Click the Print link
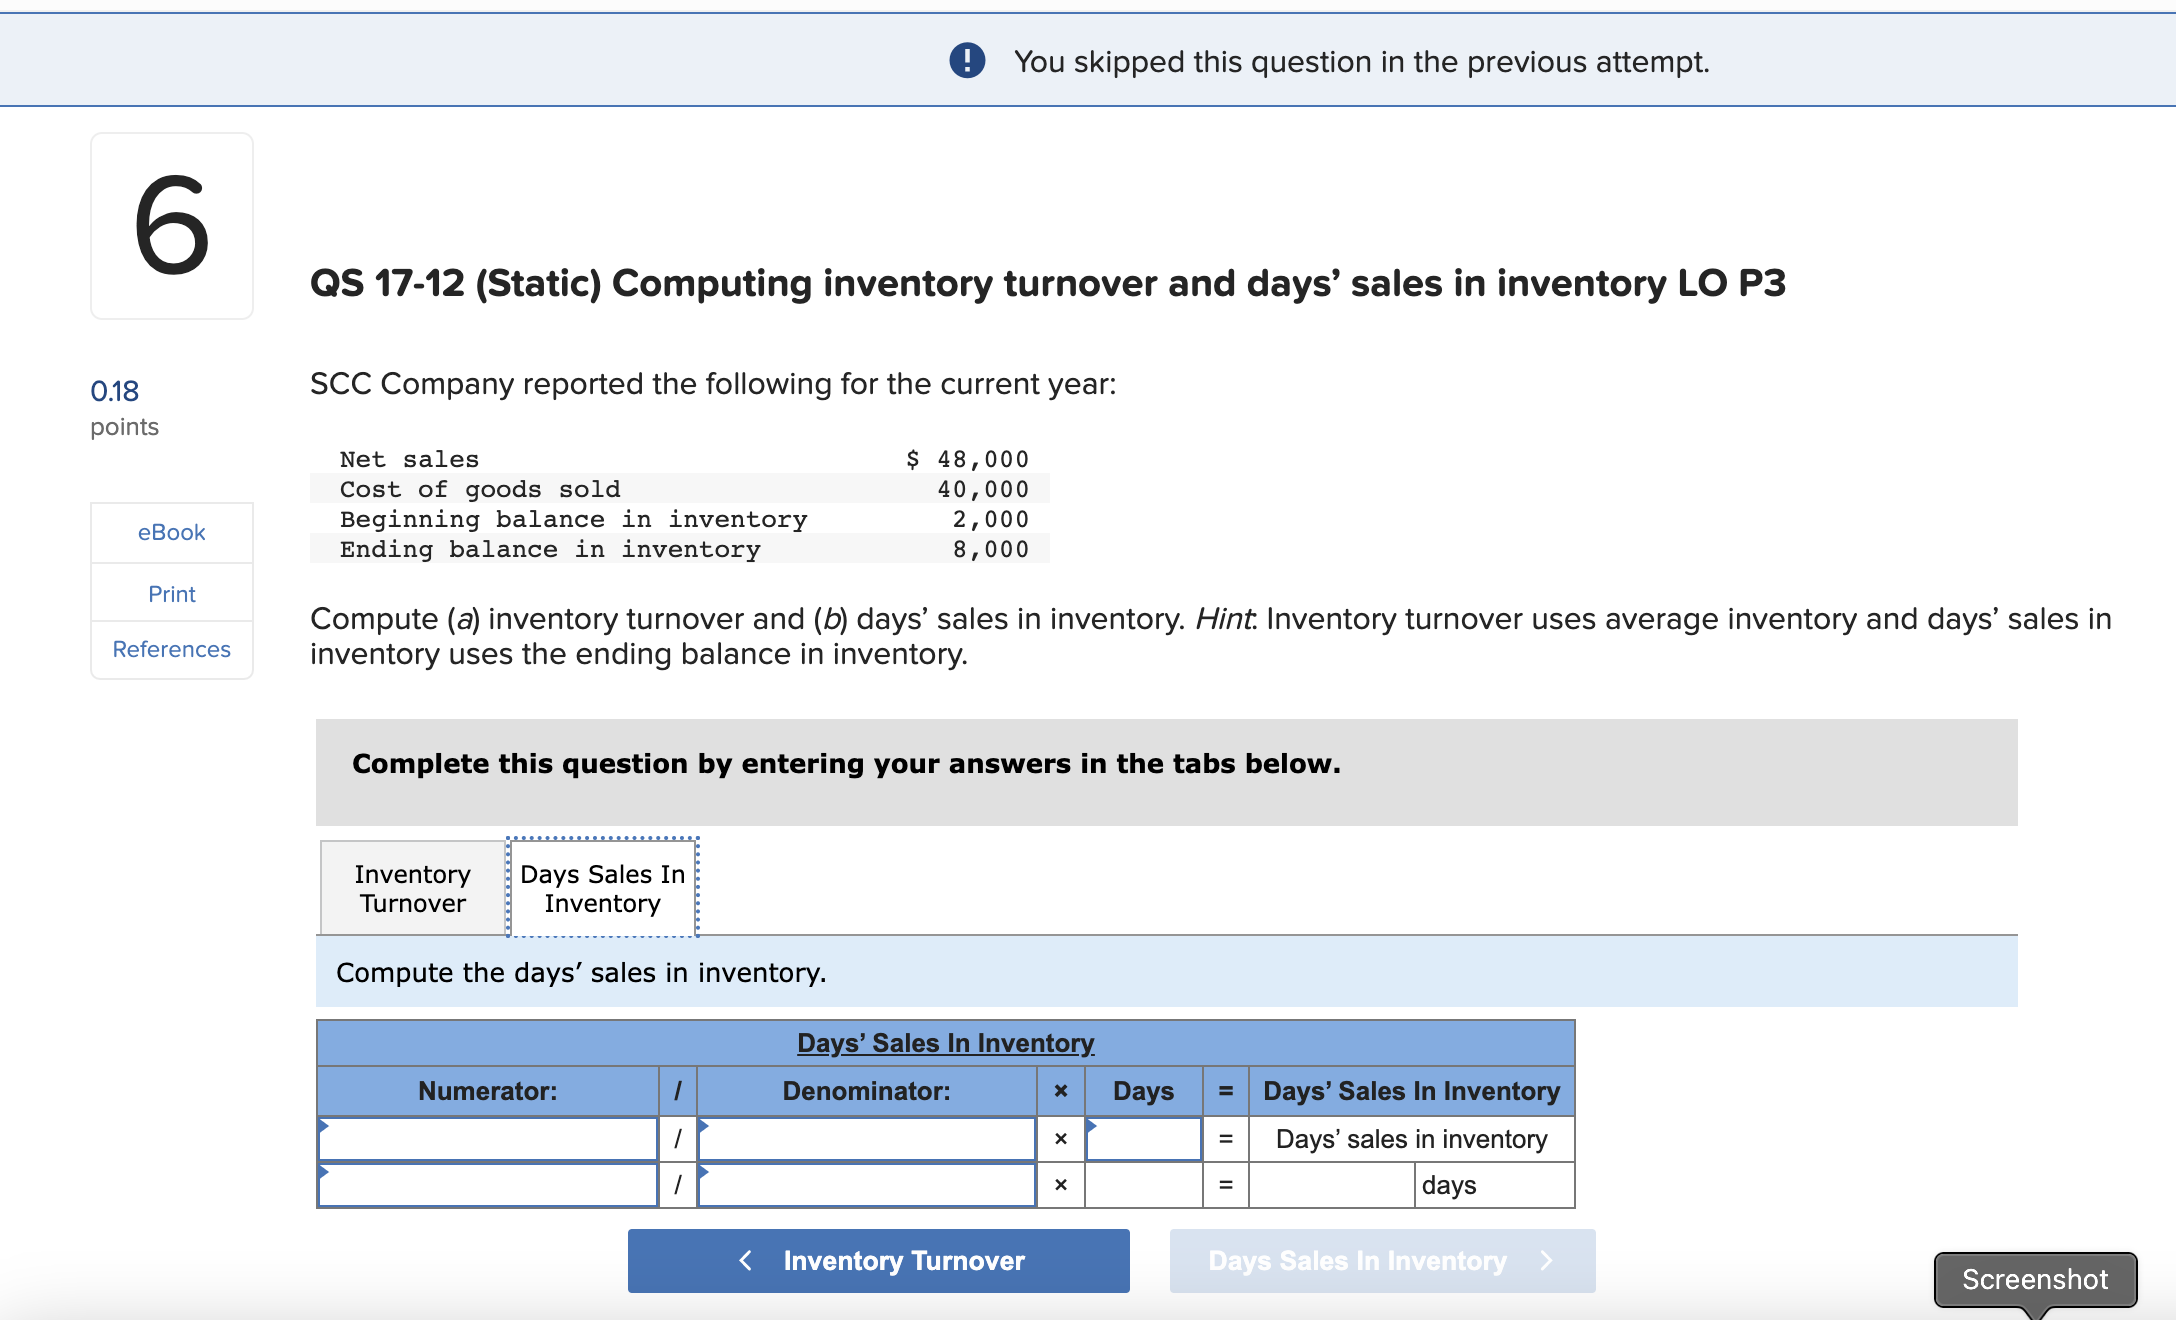Screen dimensions: 2176x1320 (171, 594)
